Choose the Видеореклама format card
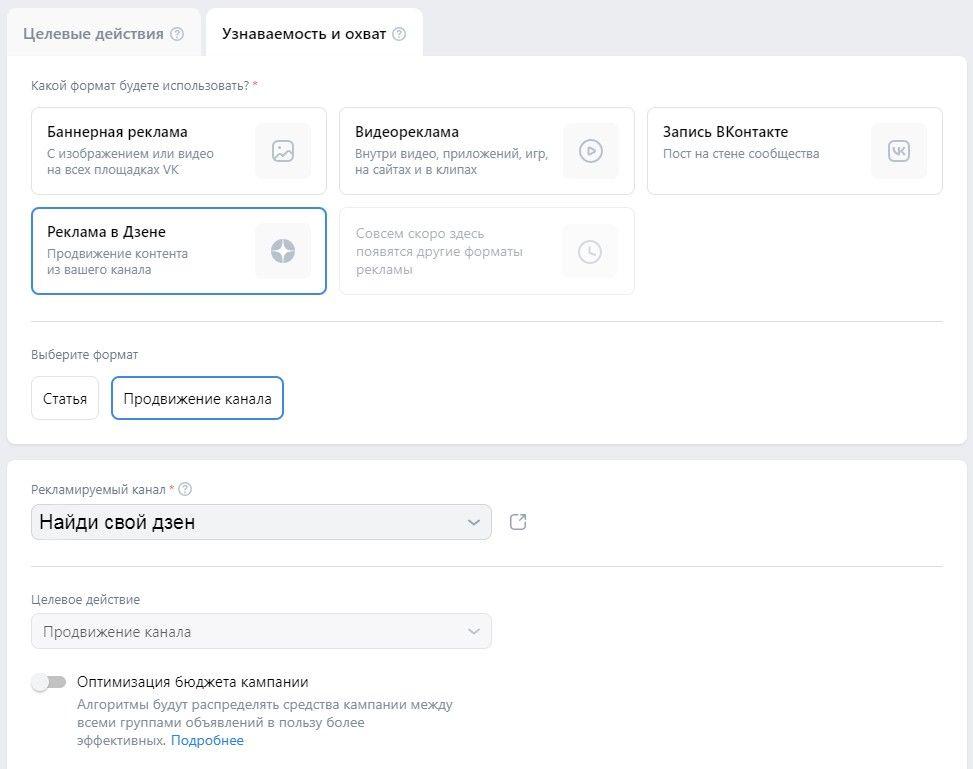 click(x=486, y=151)
